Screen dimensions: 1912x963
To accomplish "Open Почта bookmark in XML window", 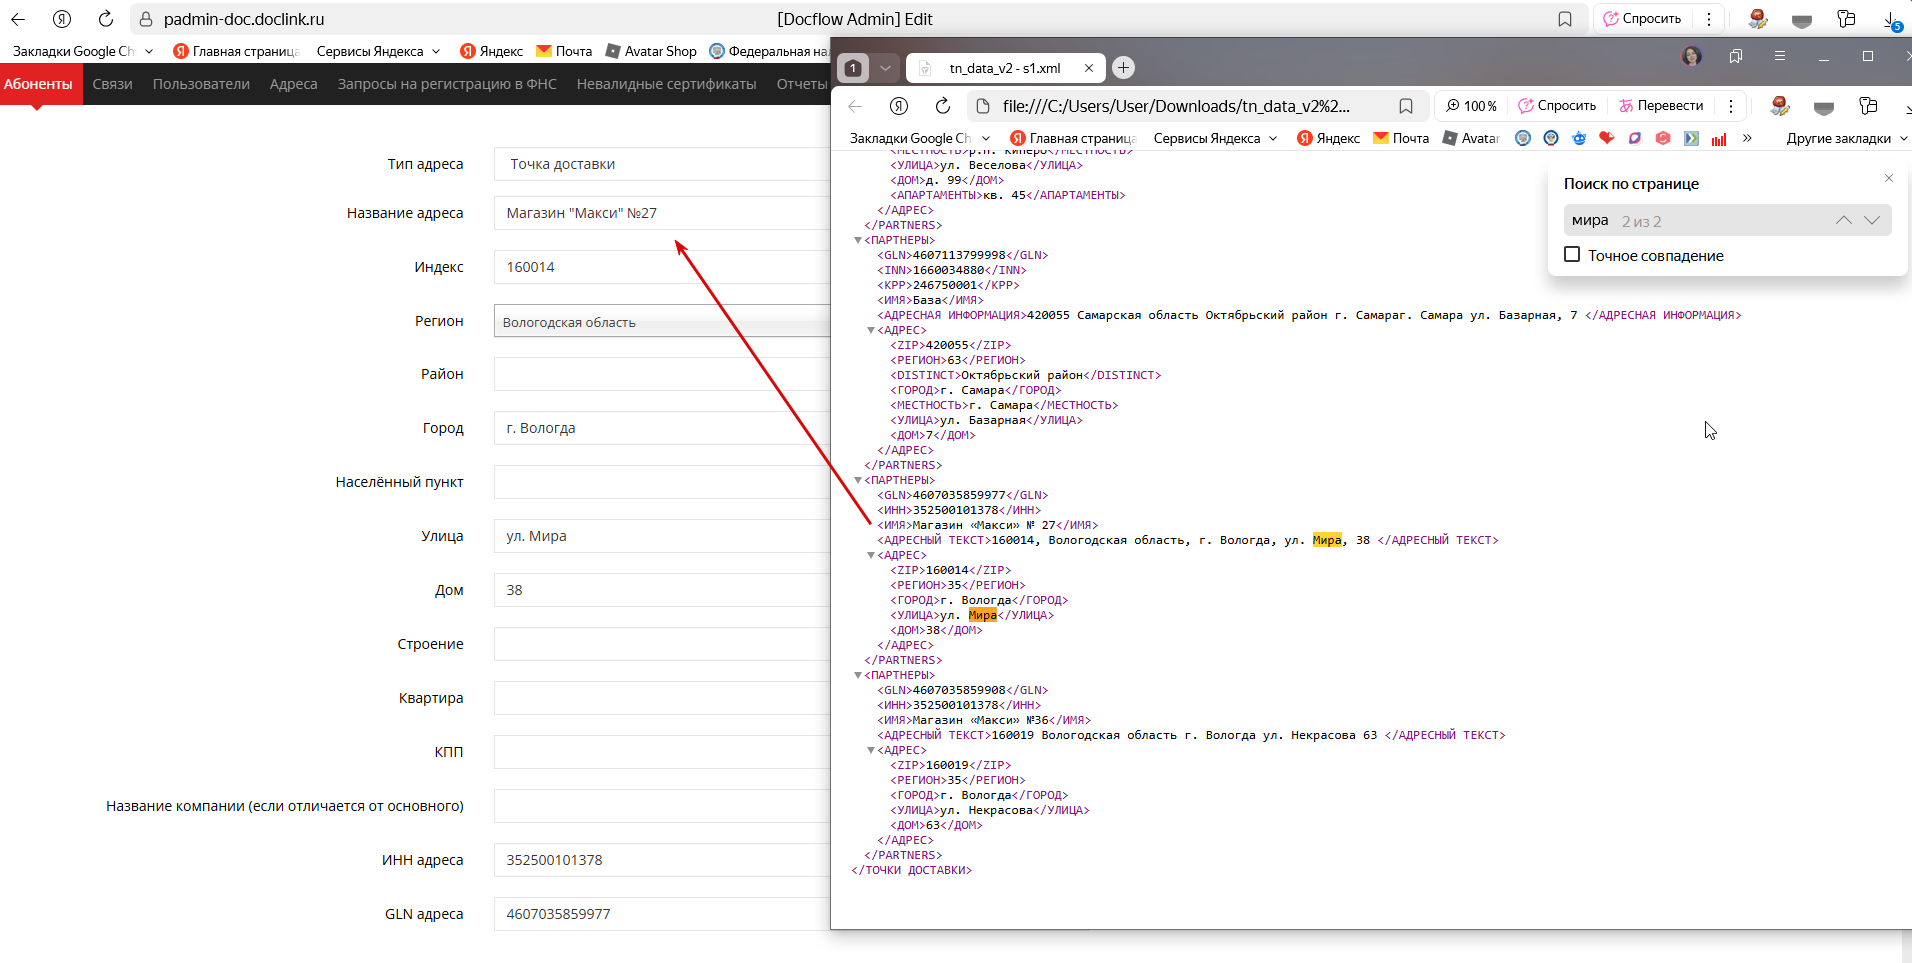I will click(x=1400, y=138).
